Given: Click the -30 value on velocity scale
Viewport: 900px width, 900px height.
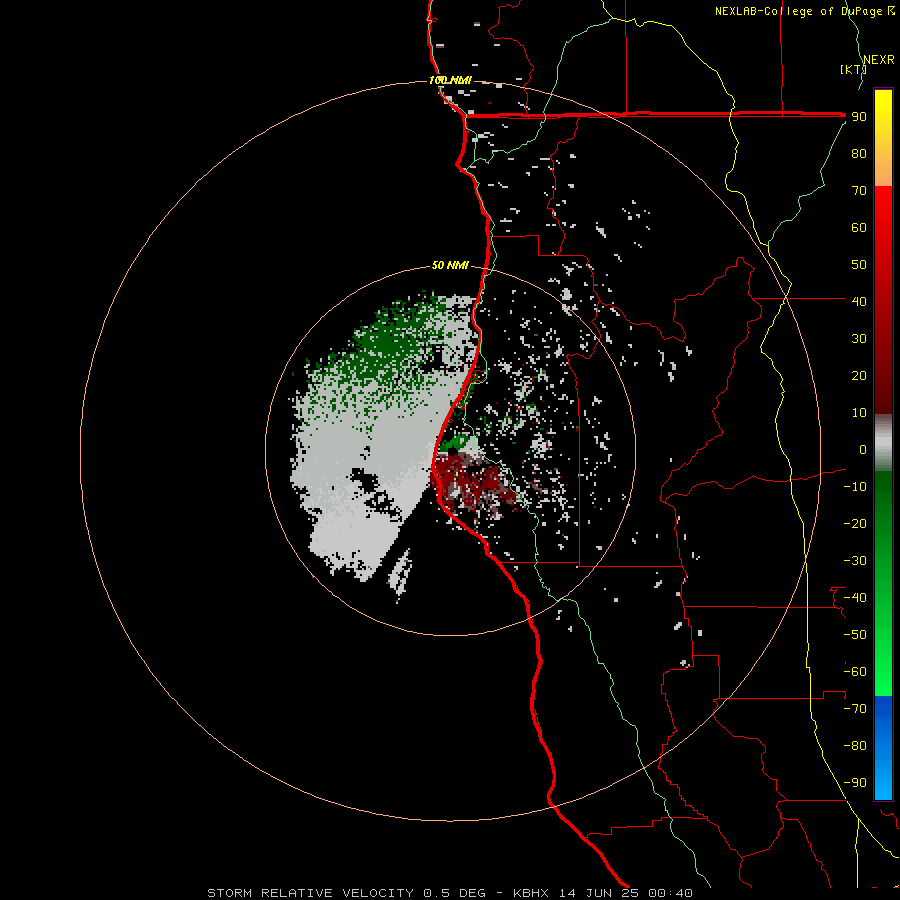Looking at the screenshot, I should click(x=855, y=561).
